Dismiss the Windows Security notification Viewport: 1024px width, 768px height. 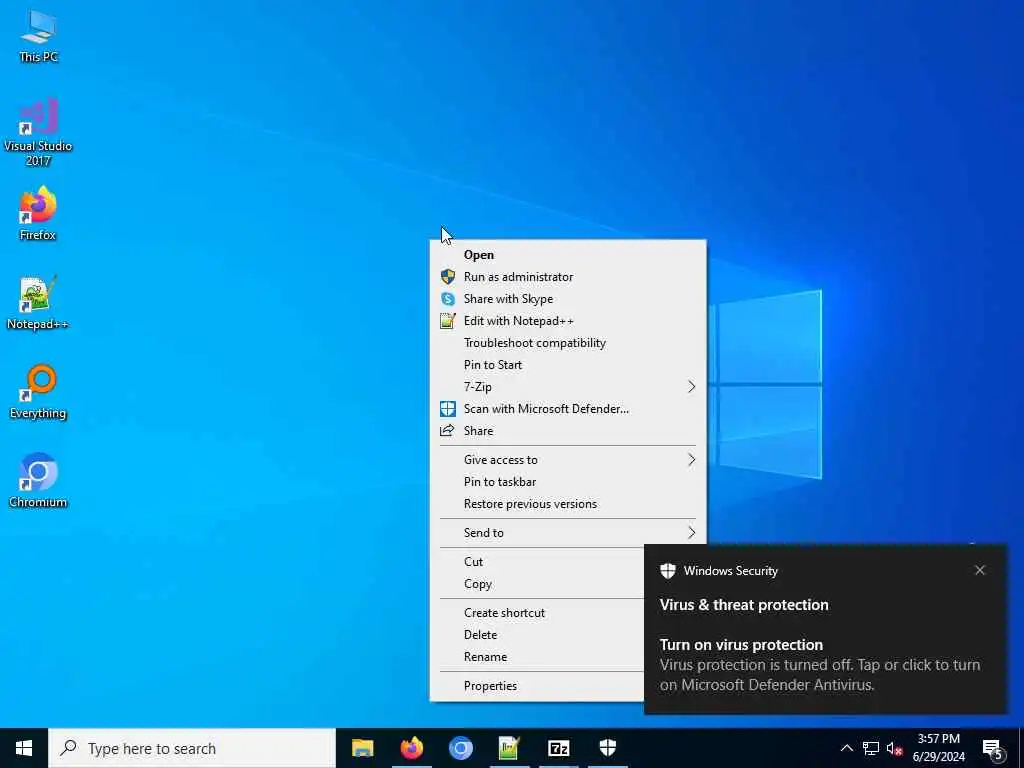pyautogui.click(x=980, y=570)
